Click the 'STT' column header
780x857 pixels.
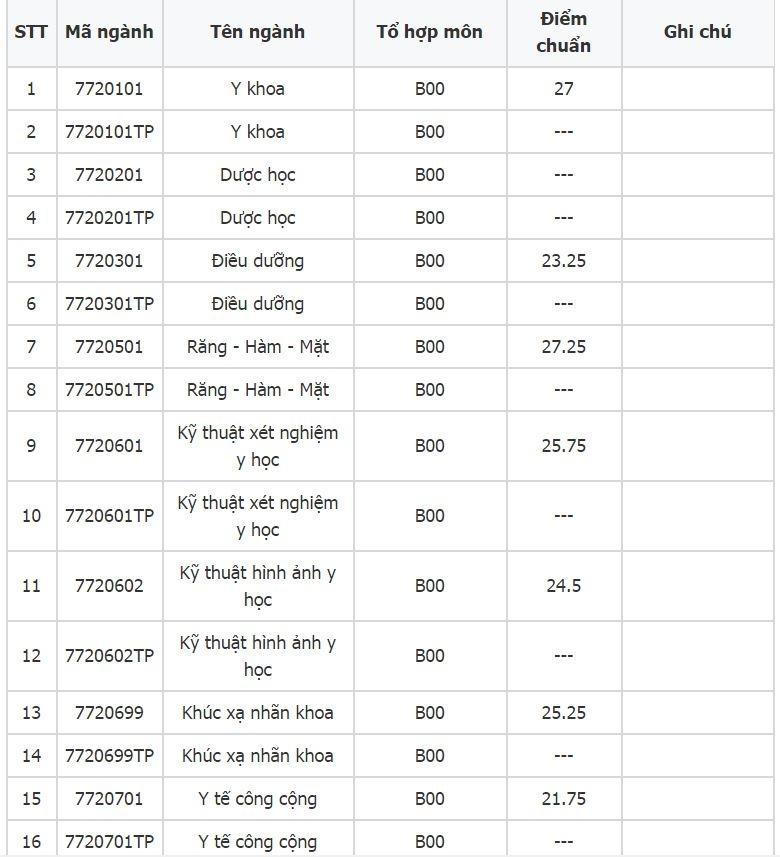pos(31,32)
